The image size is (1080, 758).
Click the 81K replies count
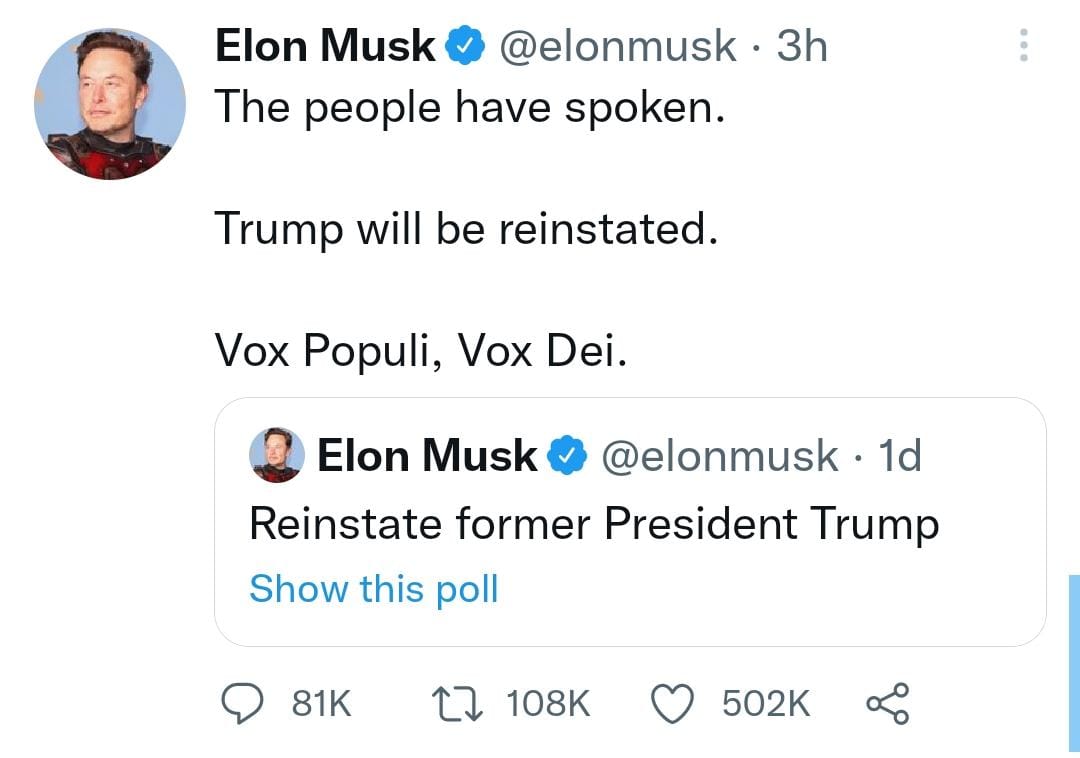(x=321, y=704)
